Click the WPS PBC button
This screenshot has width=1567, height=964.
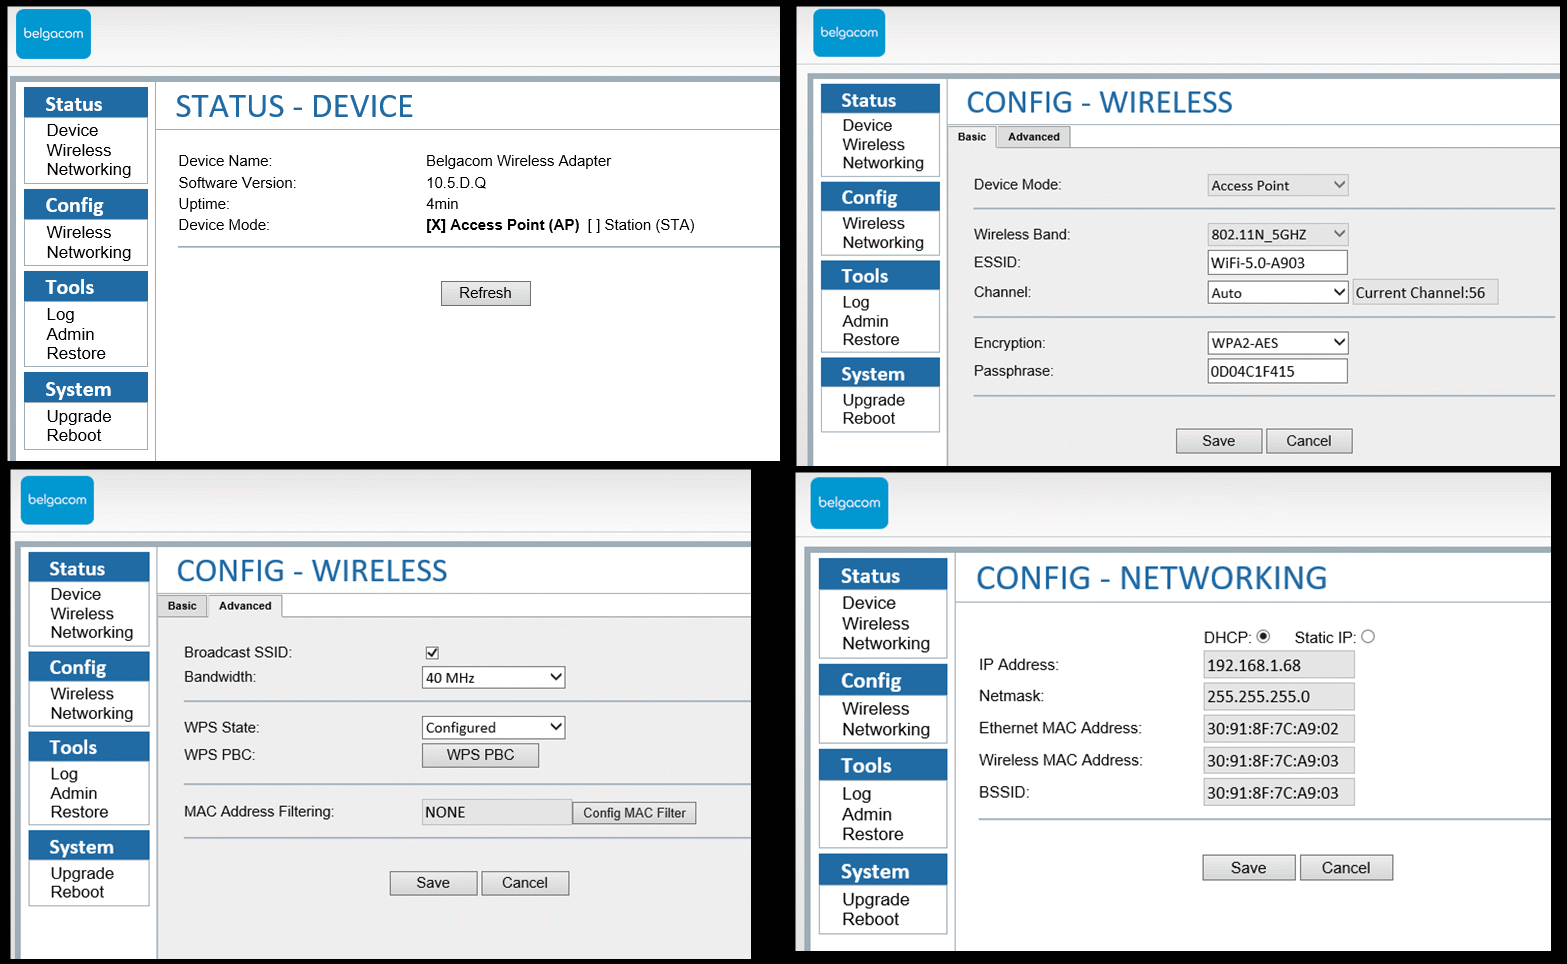click(480, 755)
